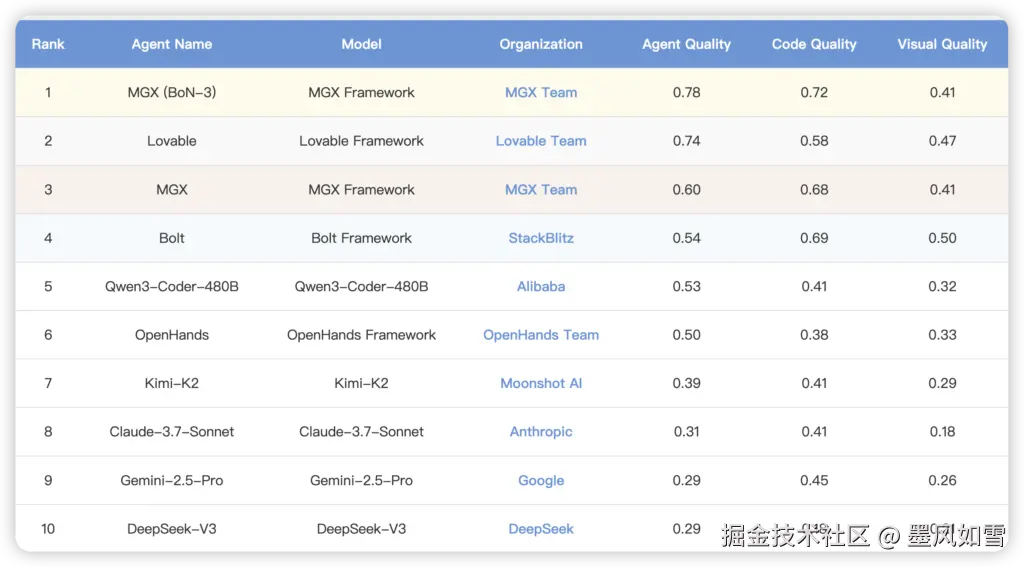Select the 0.32 Visual Quality value
This screenshot has height=567, width=1024.
(x=942, y=286)
